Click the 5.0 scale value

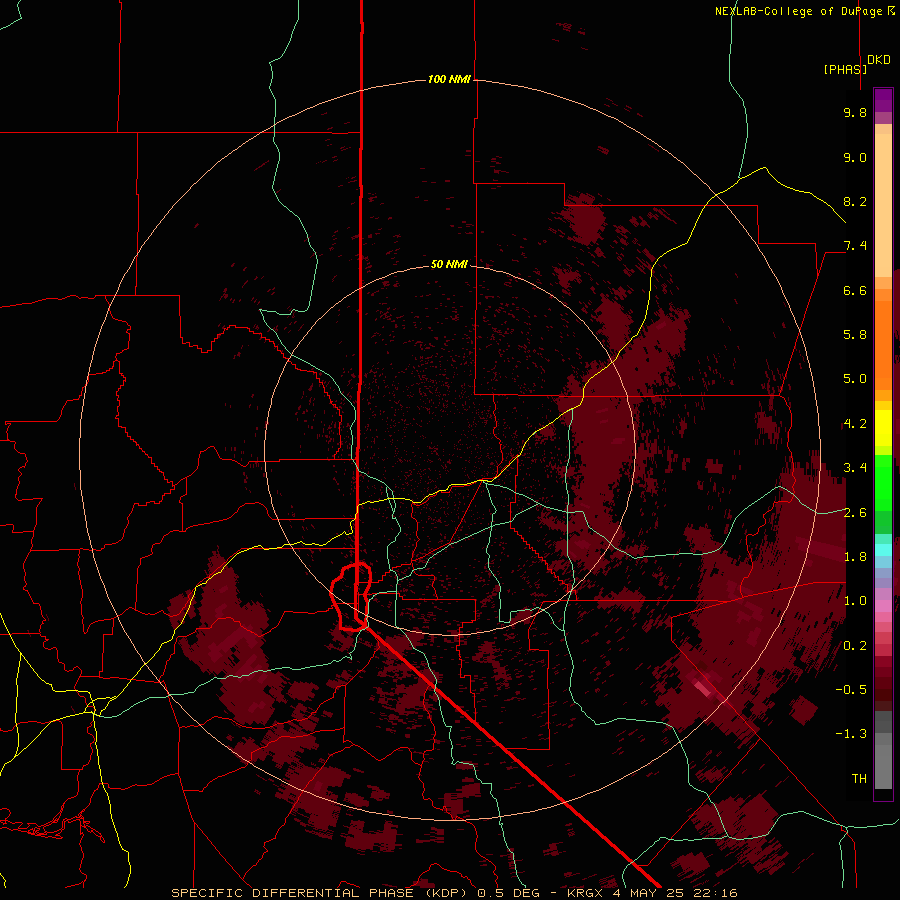pos(855,379)
